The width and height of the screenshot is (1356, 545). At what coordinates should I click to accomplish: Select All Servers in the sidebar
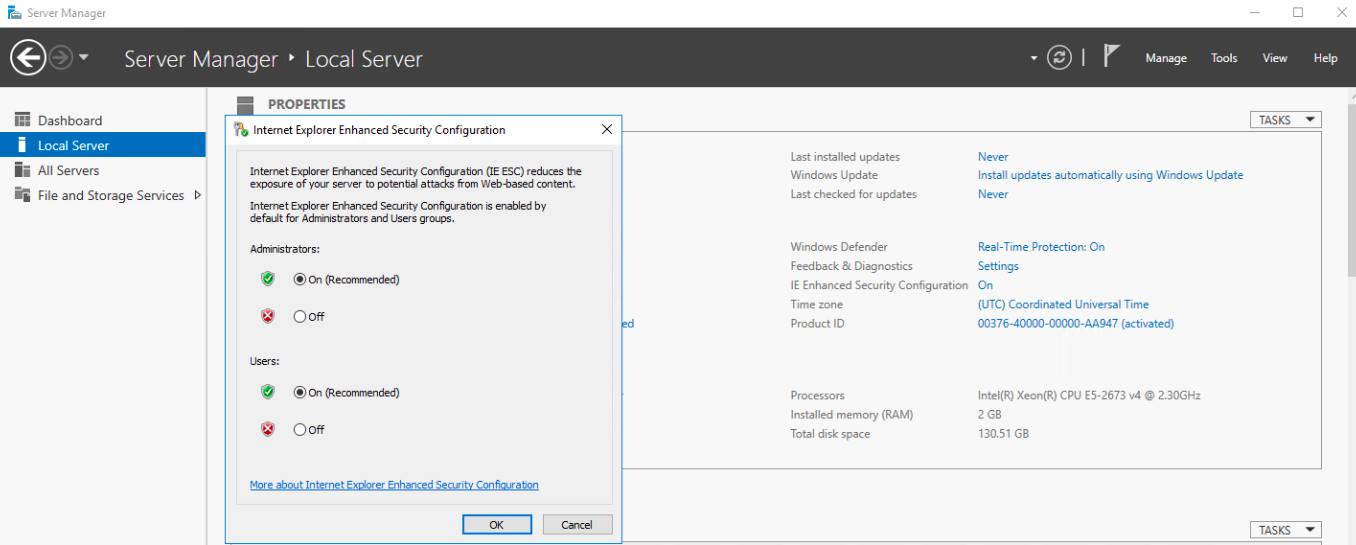pos(103,170)
